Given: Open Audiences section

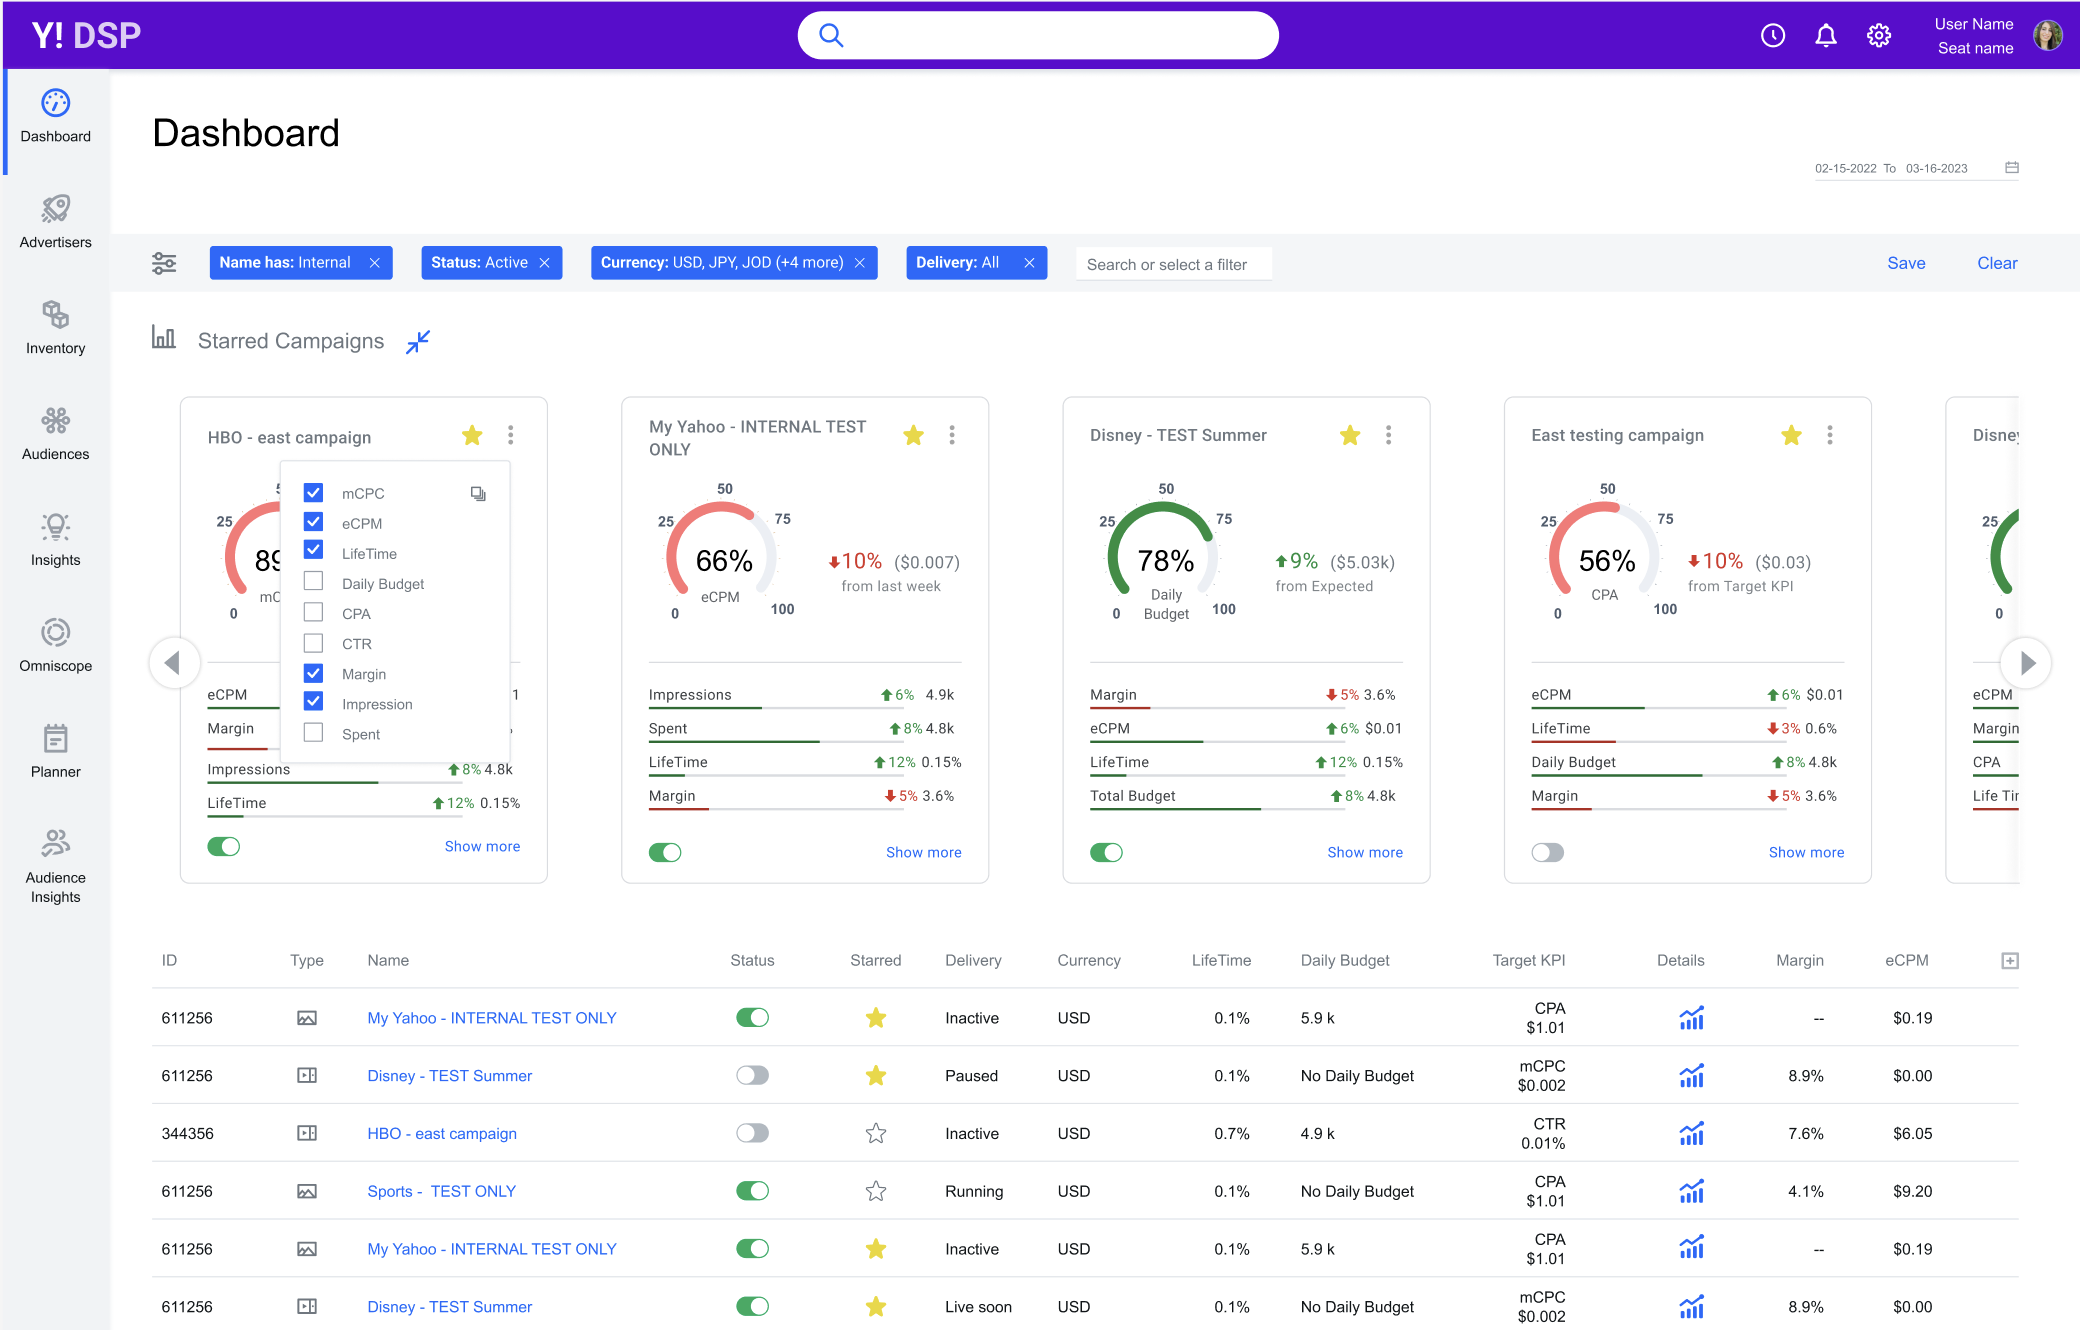Looking at the screenshot, I should pos(56,434).
